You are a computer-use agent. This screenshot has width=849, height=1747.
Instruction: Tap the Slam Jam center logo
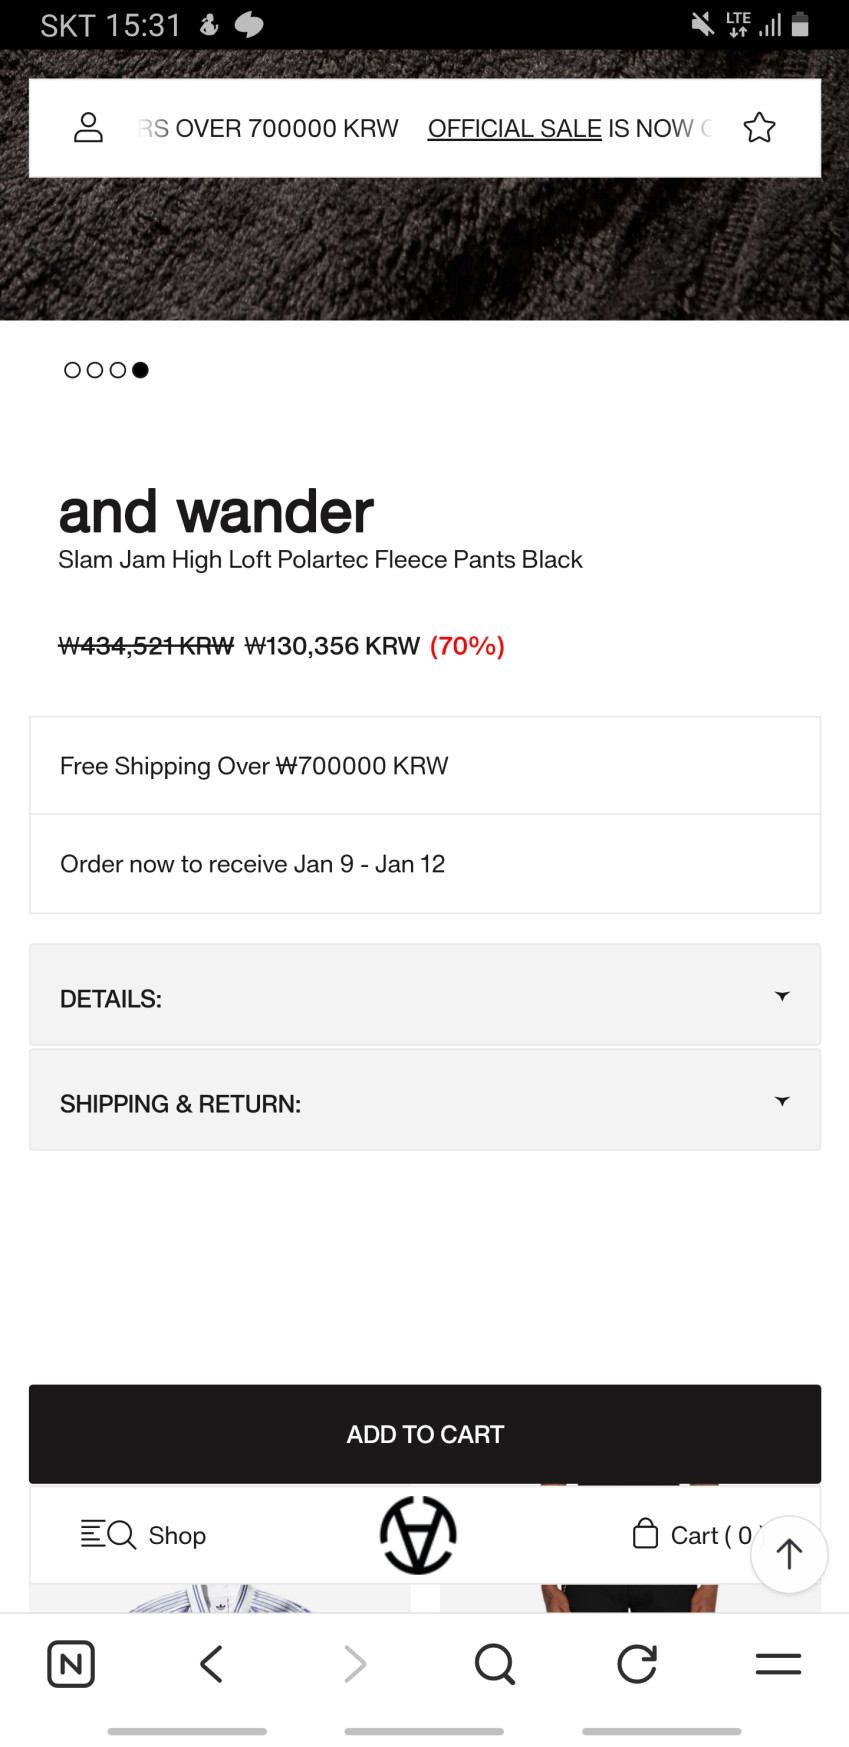point(418,1534)
